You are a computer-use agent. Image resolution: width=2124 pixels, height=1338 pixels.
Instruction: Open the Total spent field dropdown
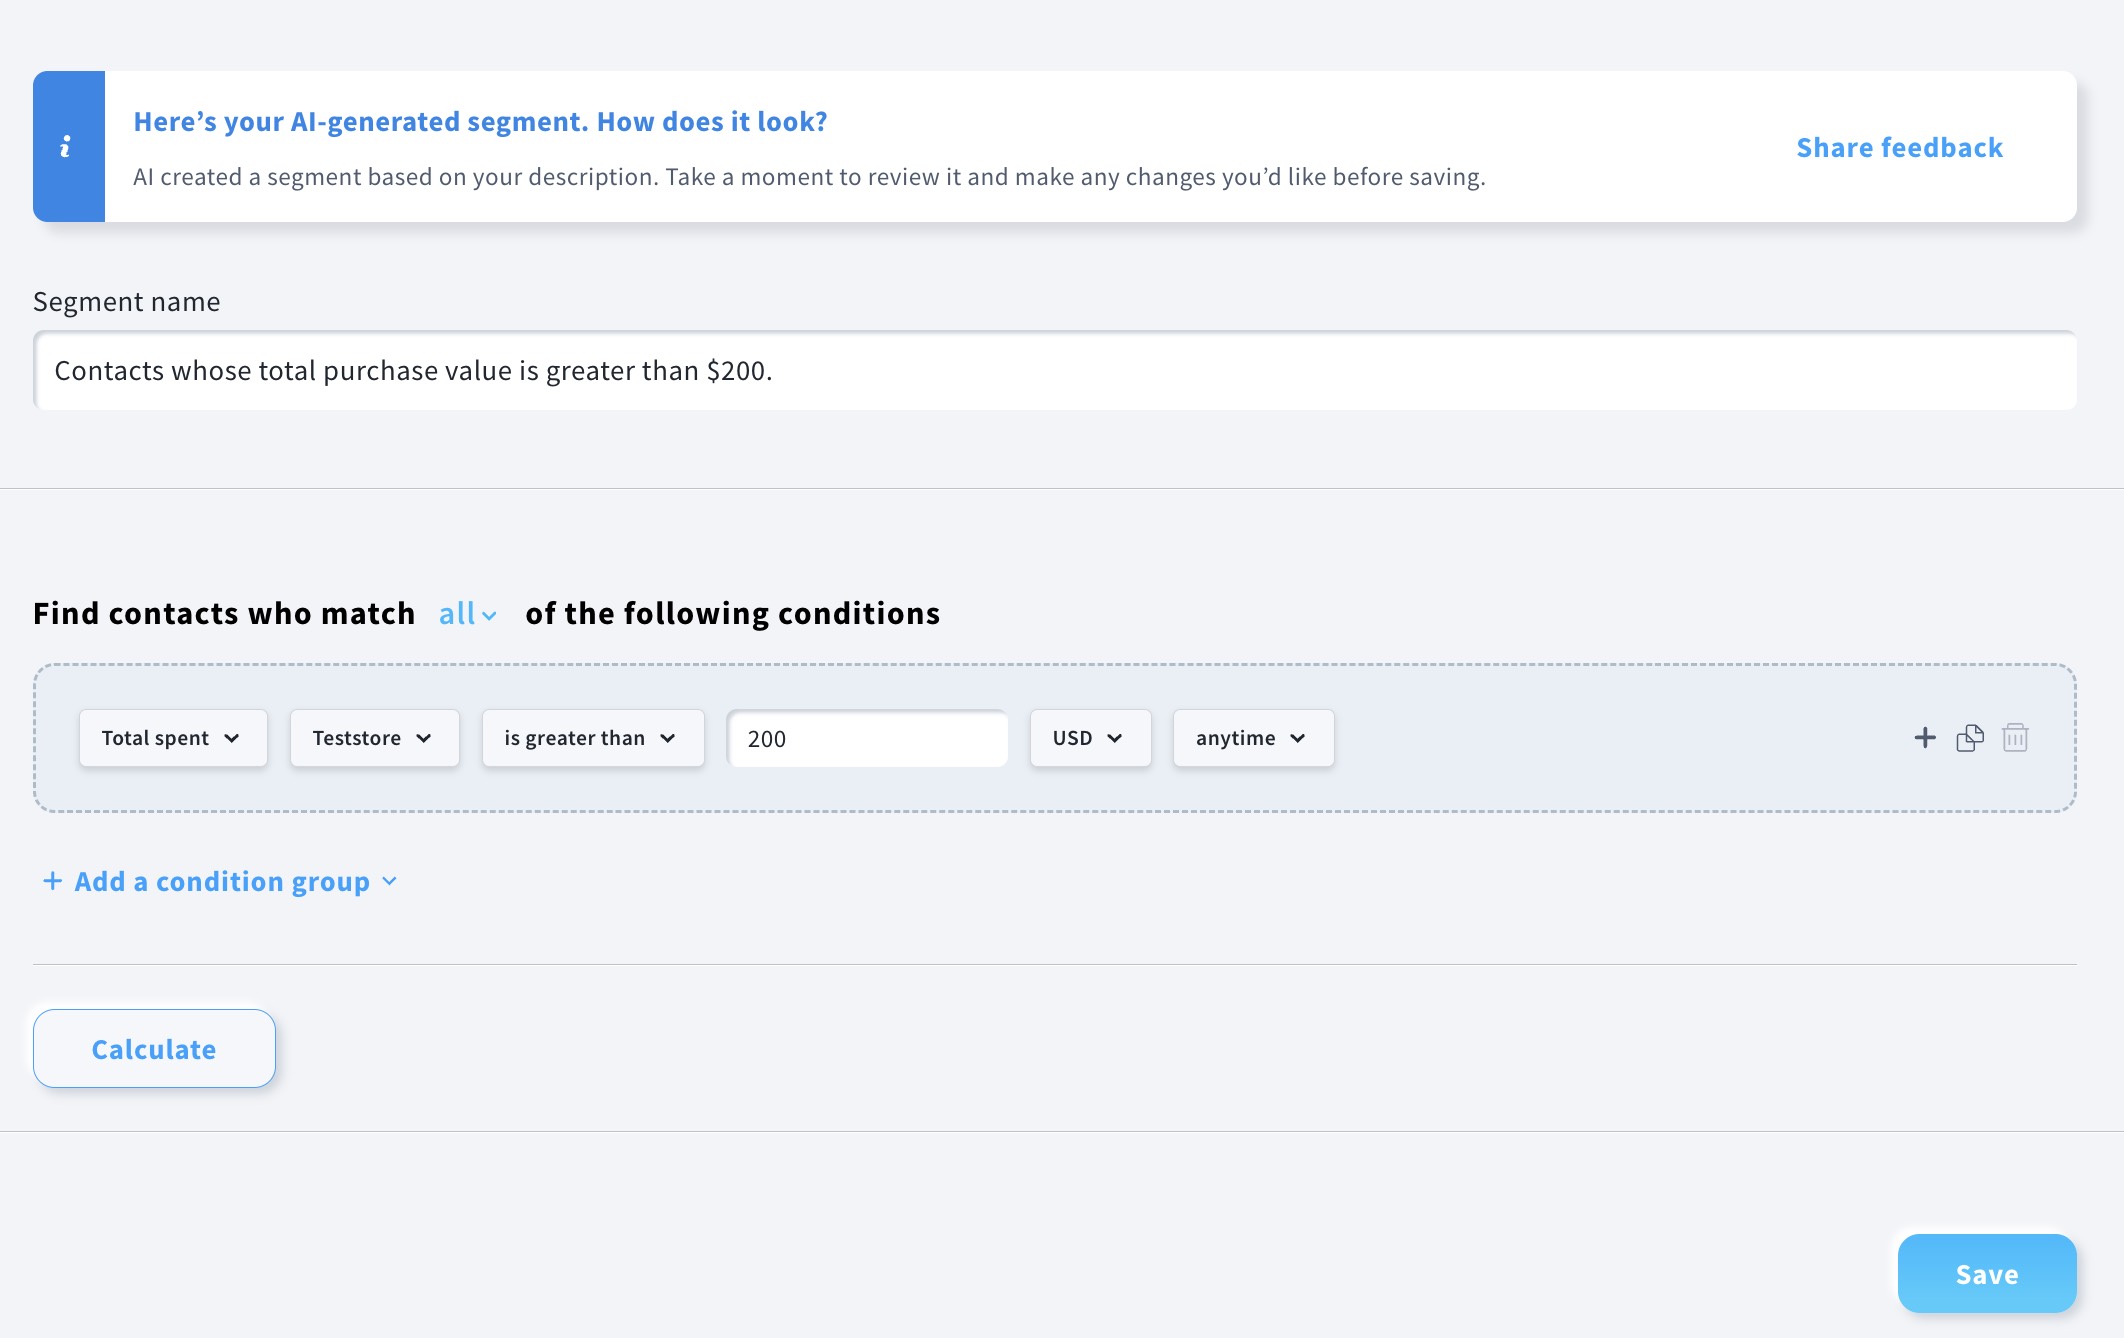(x=172, y=737)
